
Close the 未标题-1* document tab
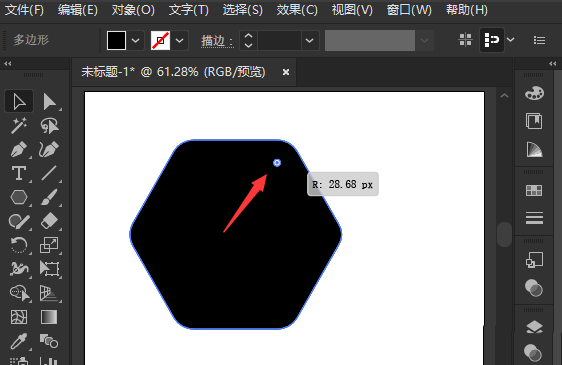[x=286, y=72]
